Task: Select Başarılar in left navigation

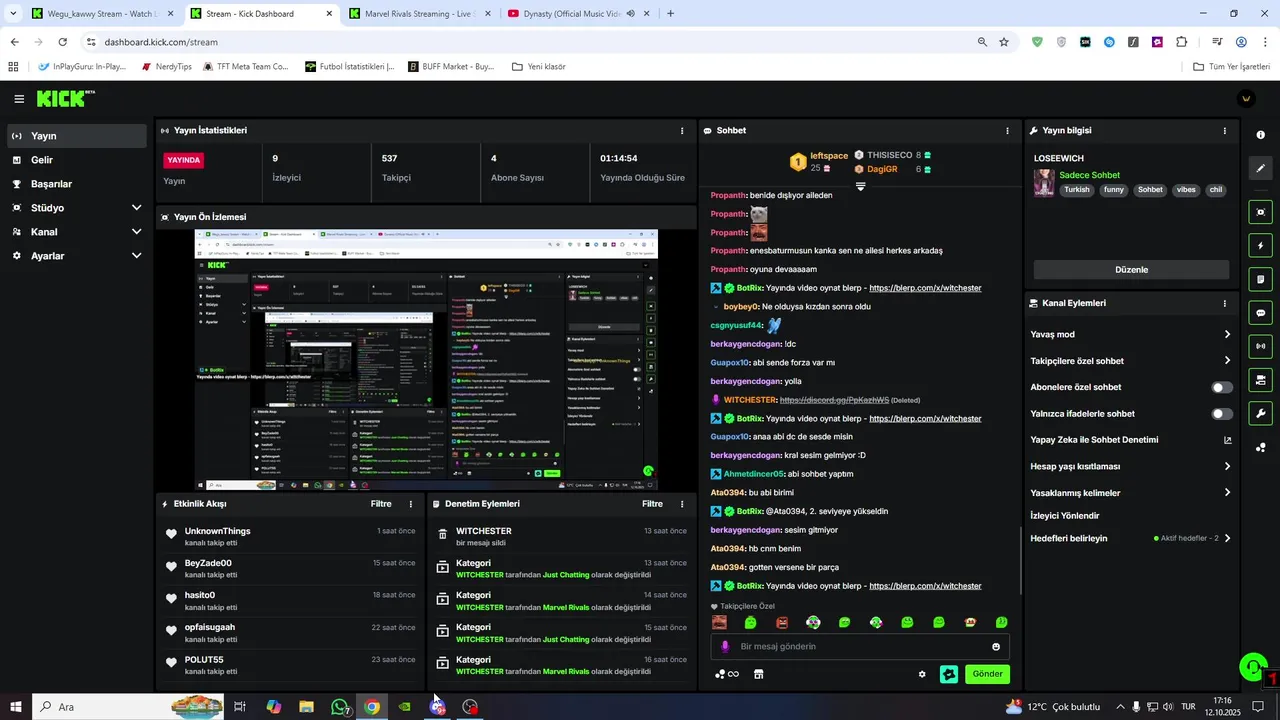Action: pyautogui.click(x=76, y=184)
